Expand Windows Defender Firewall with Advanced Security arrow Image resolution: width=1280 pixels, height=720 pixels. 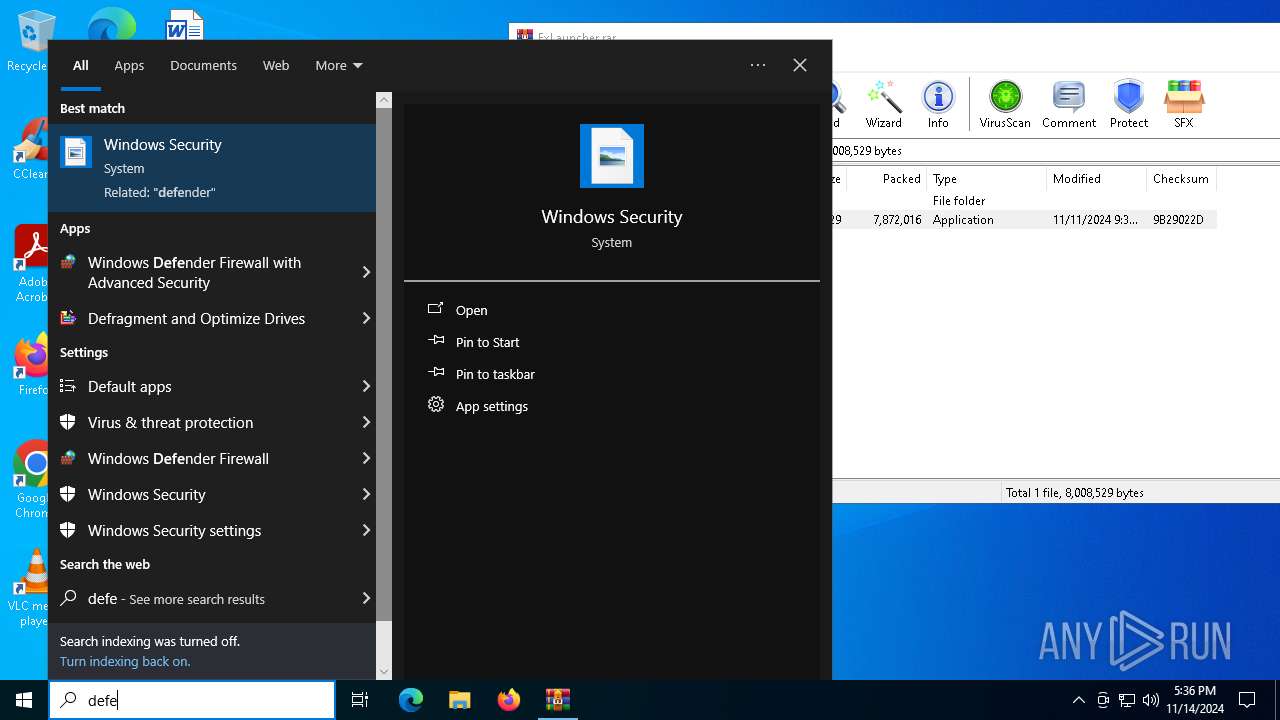[366, 272]
